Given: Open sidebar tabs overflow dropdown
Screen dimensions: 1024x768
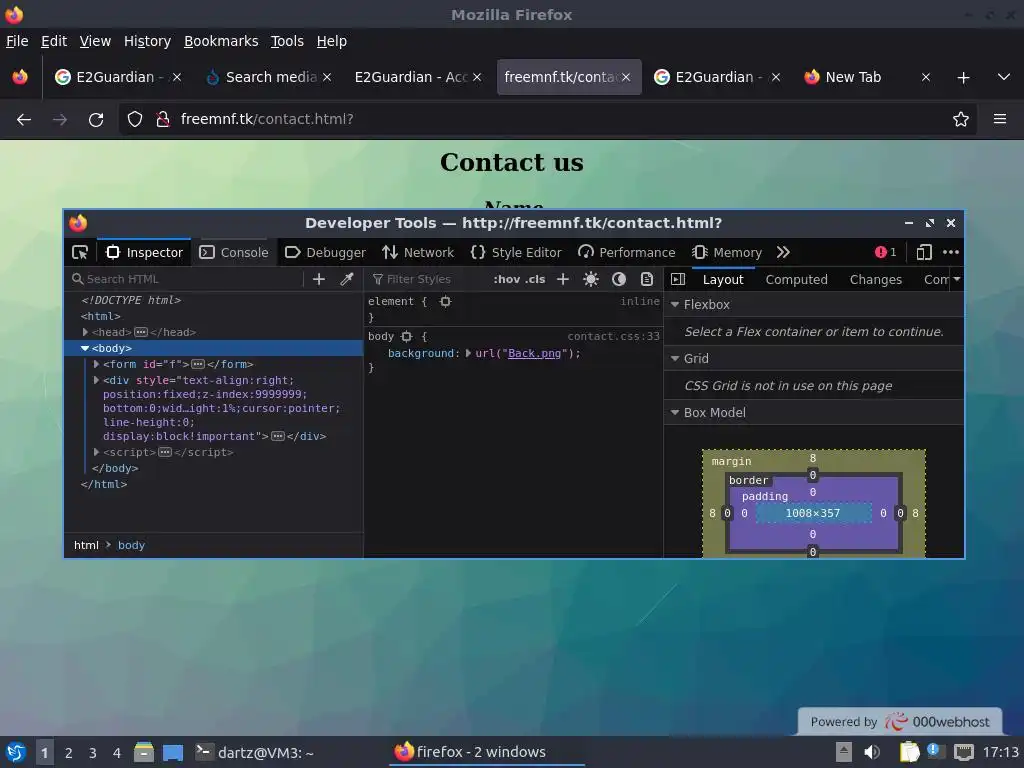Looking at the screenshot, I should (957, 279).
